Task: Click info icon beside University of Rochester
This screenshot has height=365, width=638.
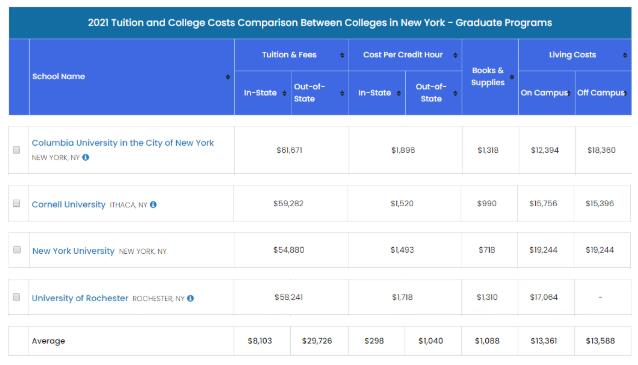Action: (190, 298)
